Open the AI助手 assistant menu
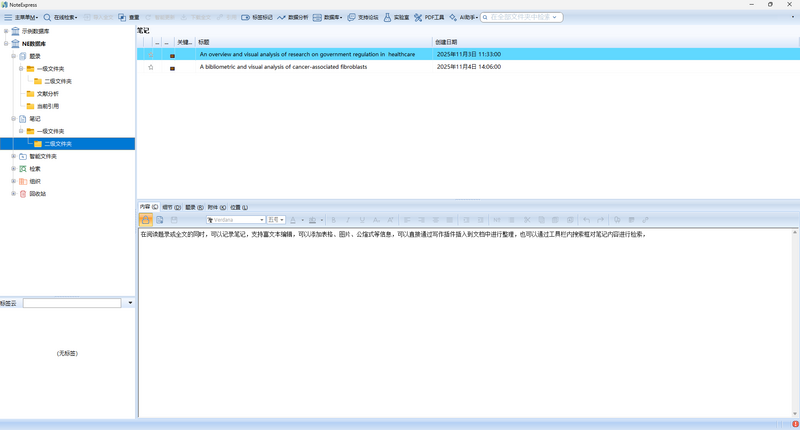Viewport: 800px width, 430px height. coord(463,17)
